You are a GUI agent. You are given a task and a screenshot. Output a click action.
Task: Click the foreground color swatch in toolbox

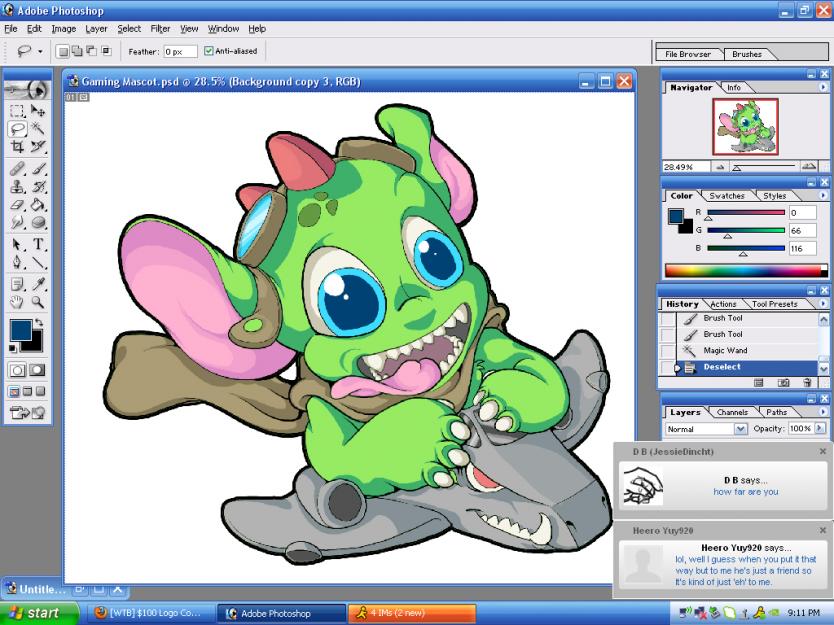click(19, 330)
